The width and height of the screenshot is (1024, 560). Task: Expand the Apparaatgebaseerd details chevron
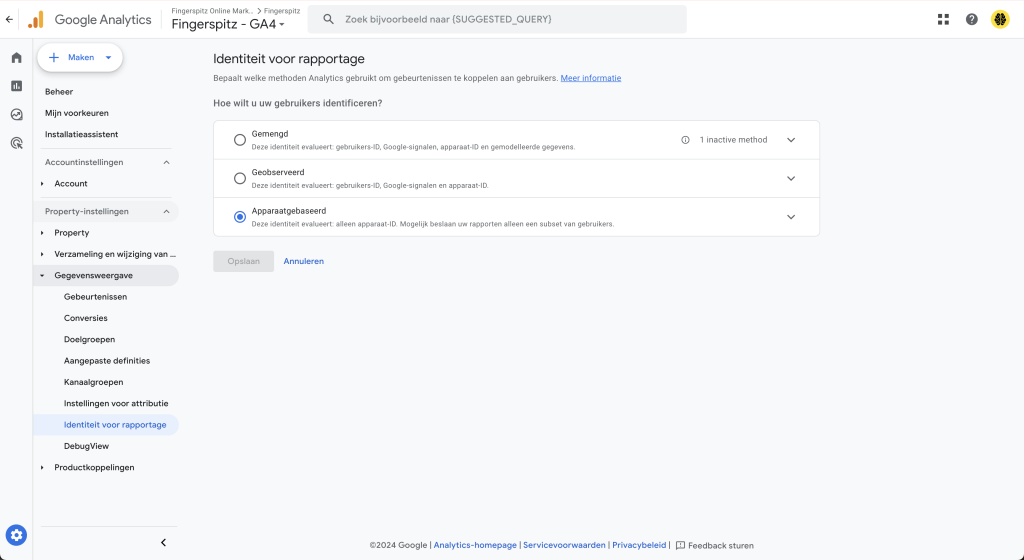pos(791,217)
